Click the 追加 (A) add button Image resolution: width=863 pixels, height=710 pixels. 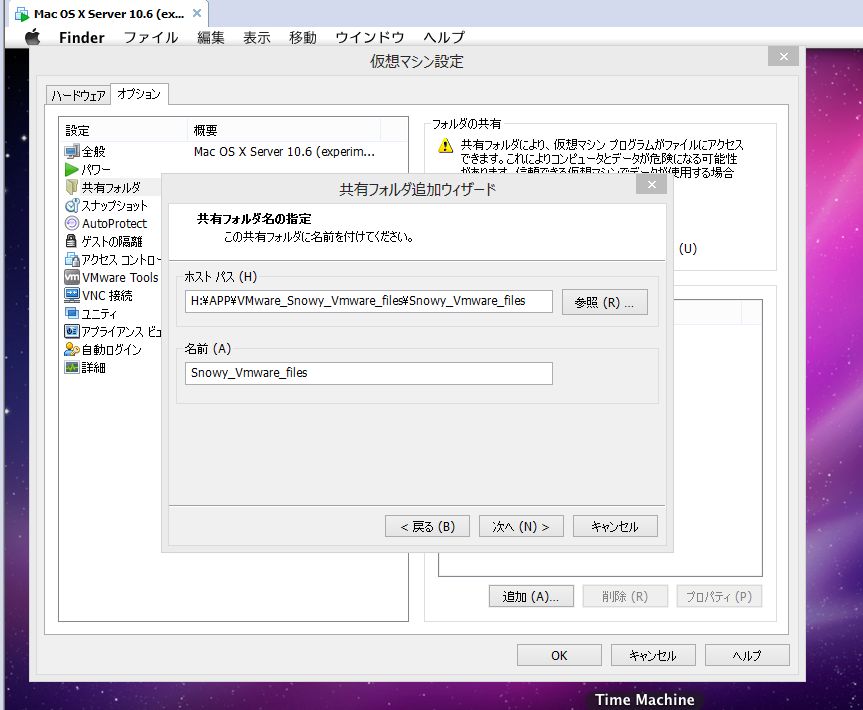[531, 596]
